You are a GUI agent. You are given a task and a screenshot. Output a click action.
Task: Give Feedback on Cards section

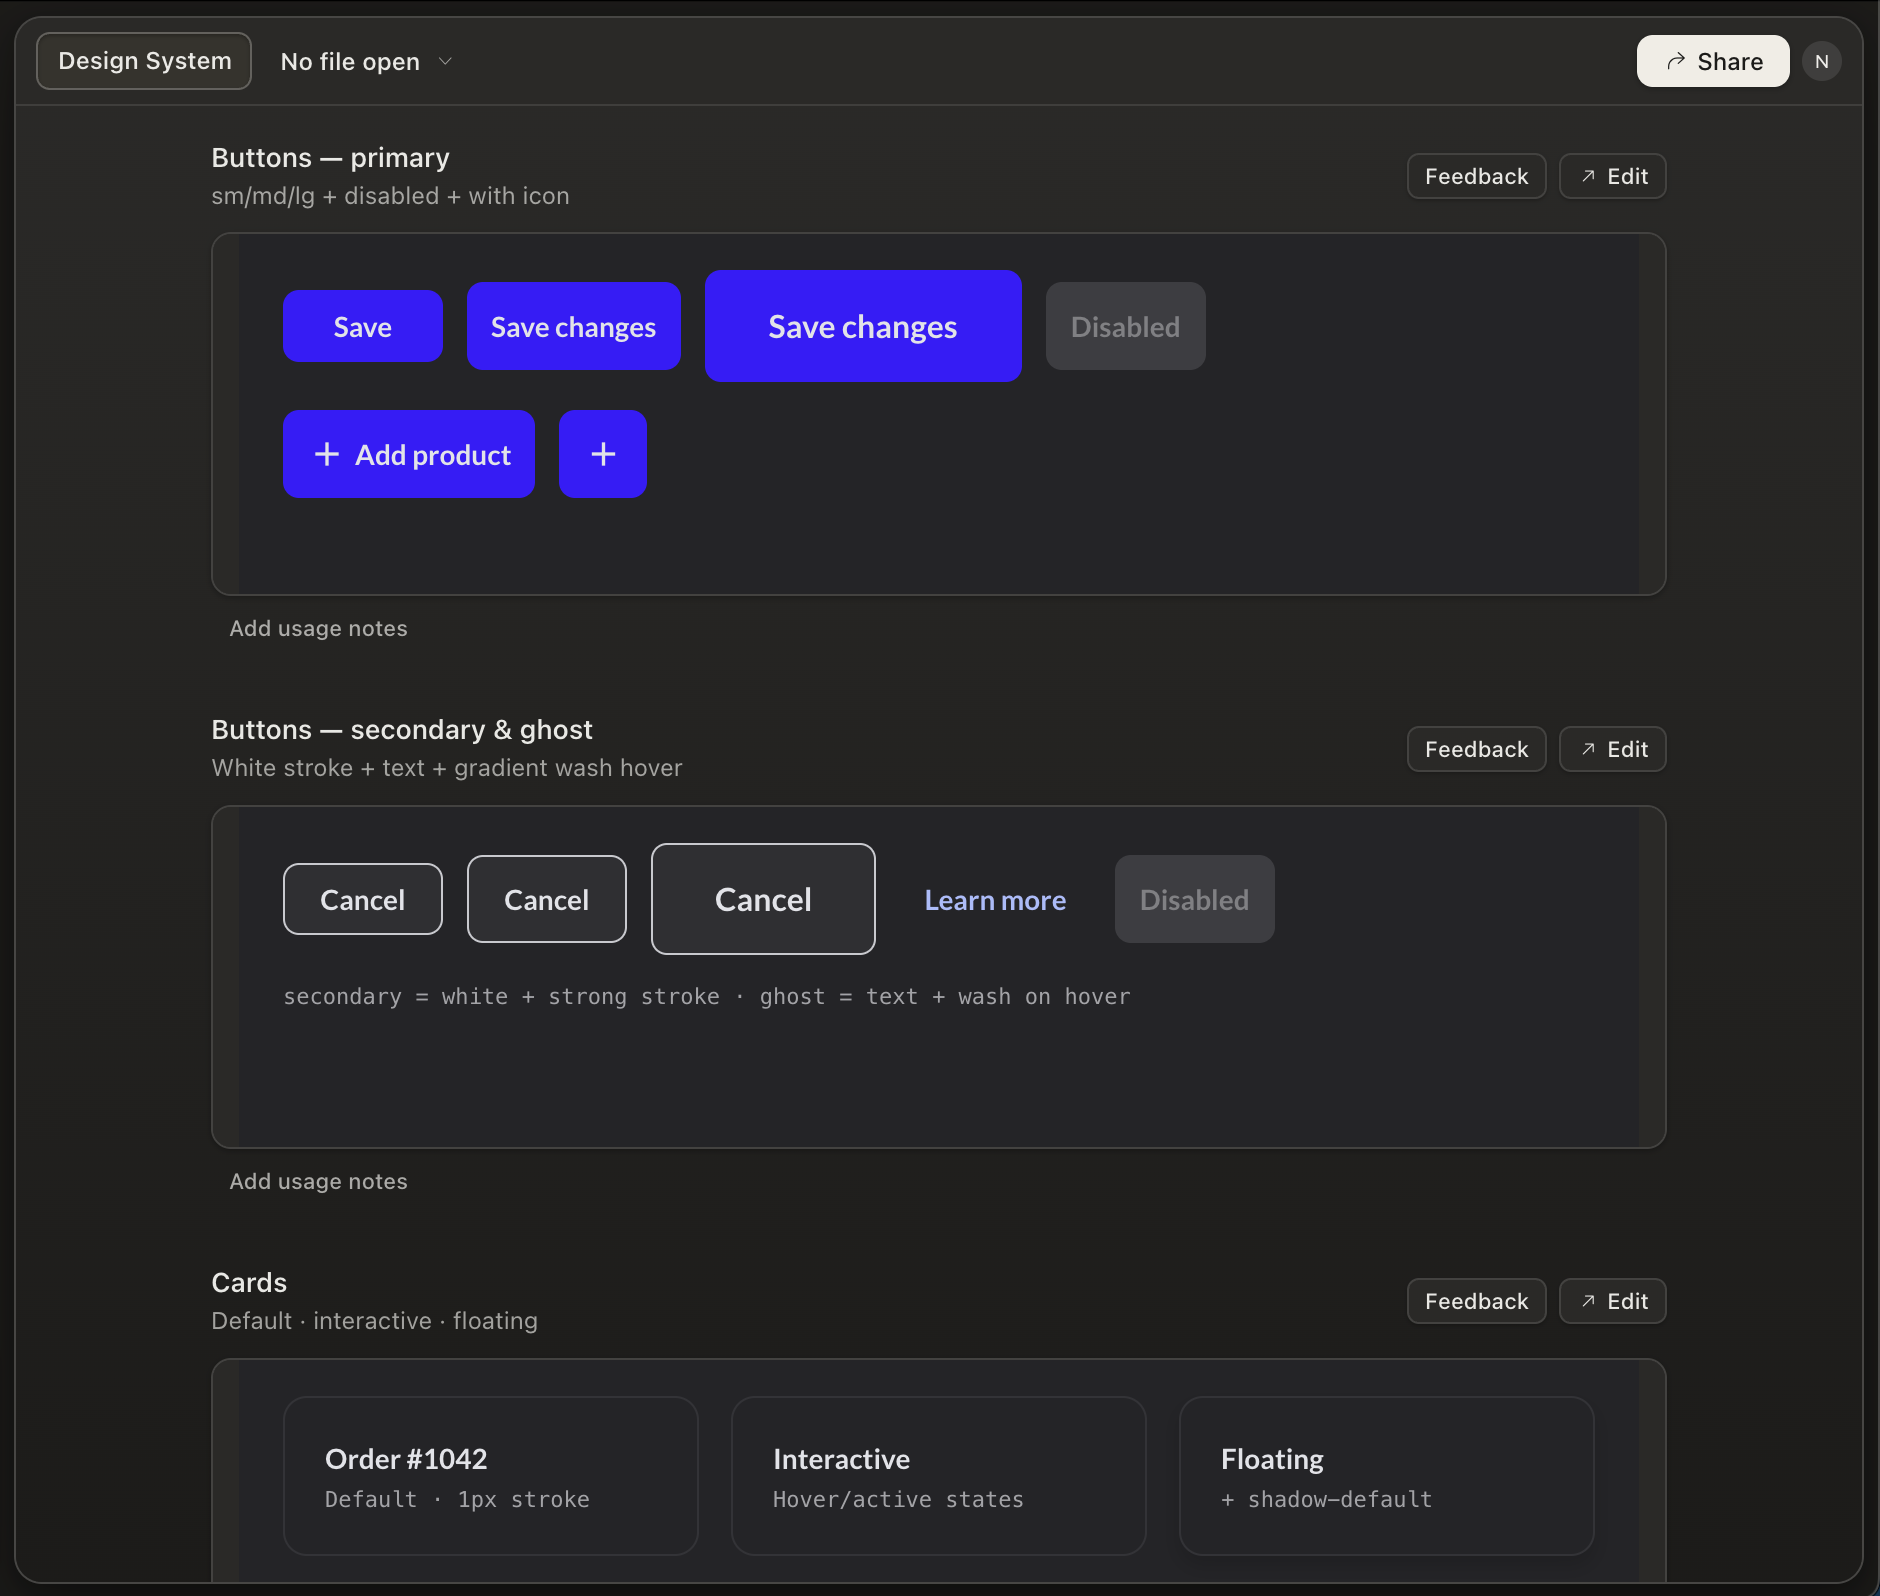pyautogui.click(x=1476, y=1302)
